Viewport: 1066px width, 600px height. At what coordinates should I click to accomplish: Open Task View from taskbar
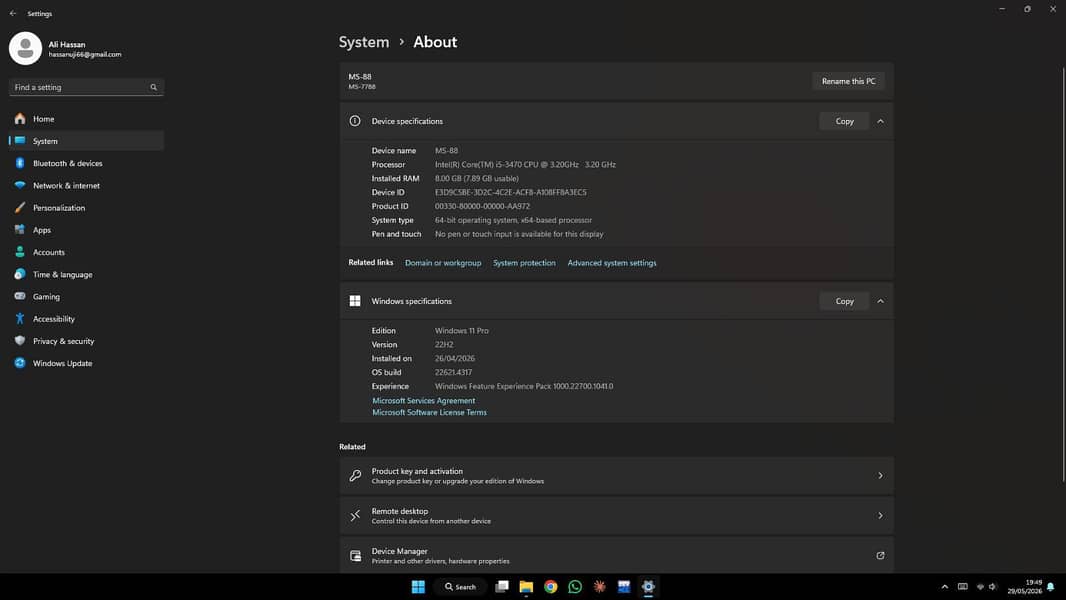tap(502, 586)
